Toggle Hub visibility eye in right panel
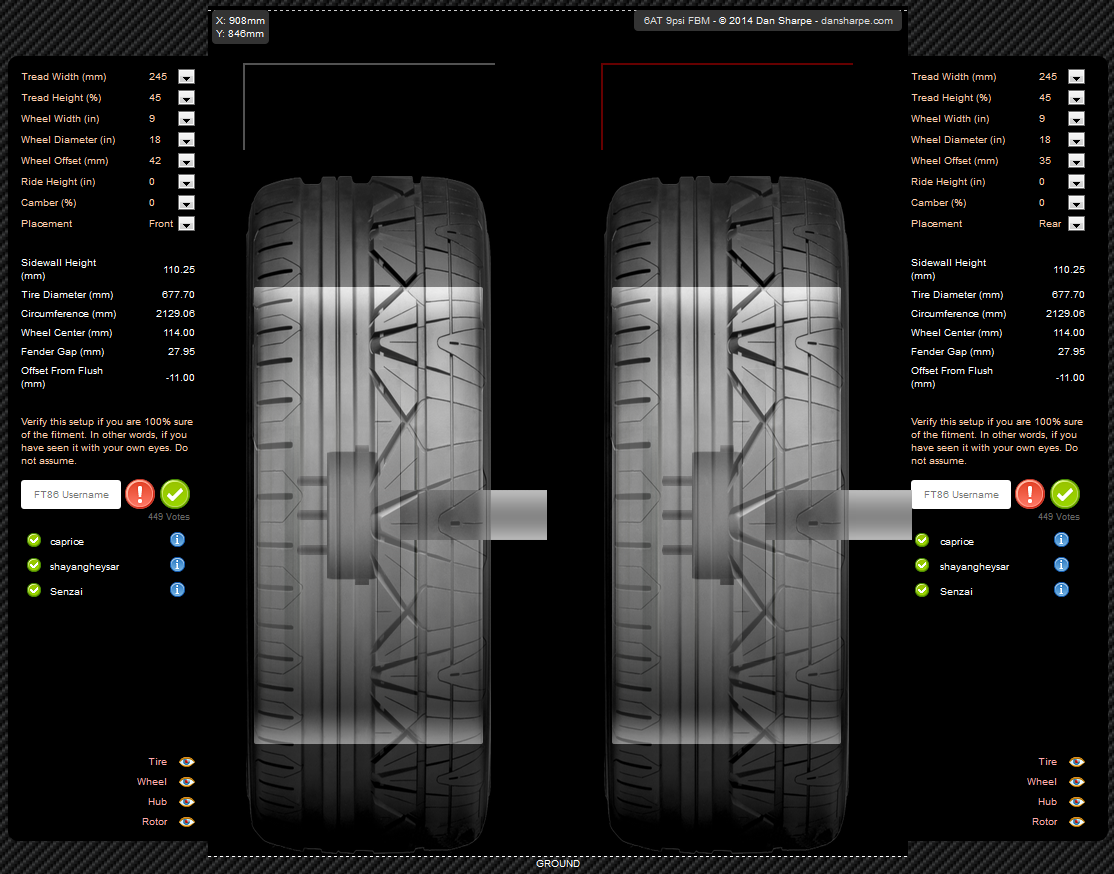The image size is (1114, 874). click(x=1076, y=802)
